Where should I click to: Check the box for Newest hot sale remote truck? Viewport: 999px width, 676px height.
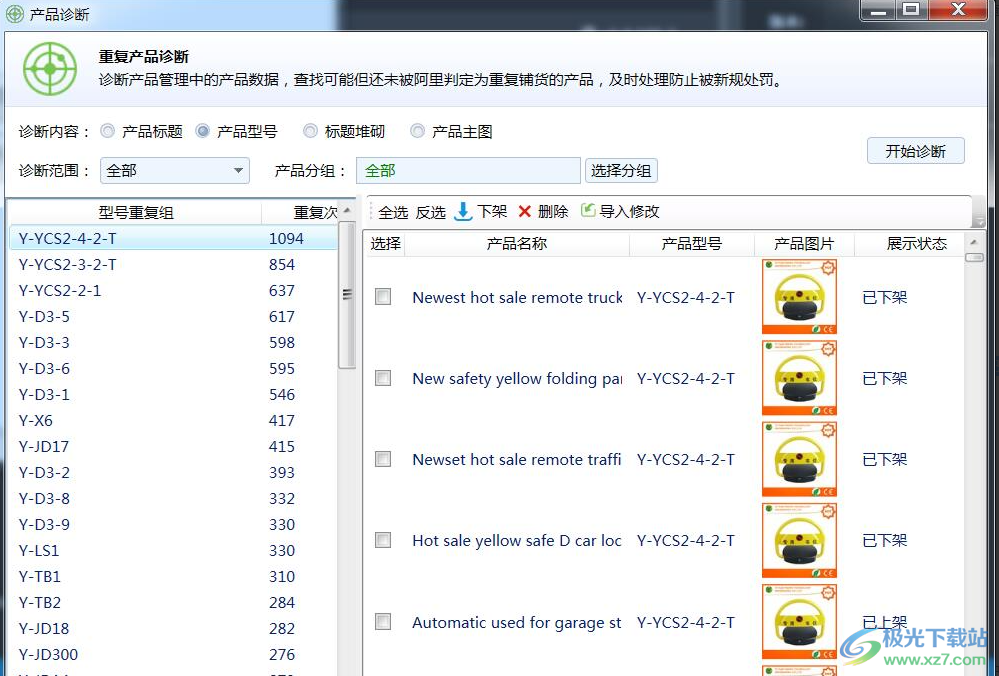[x=383, y=297]
